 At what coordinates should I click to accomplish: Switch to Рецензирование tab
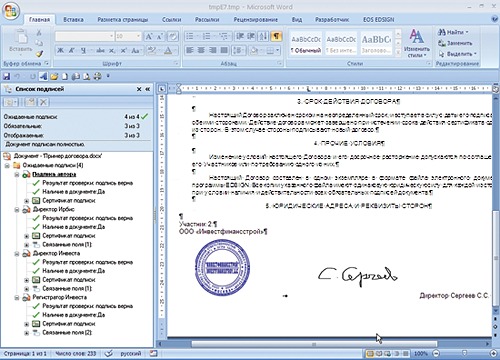(x=255, y=20)
